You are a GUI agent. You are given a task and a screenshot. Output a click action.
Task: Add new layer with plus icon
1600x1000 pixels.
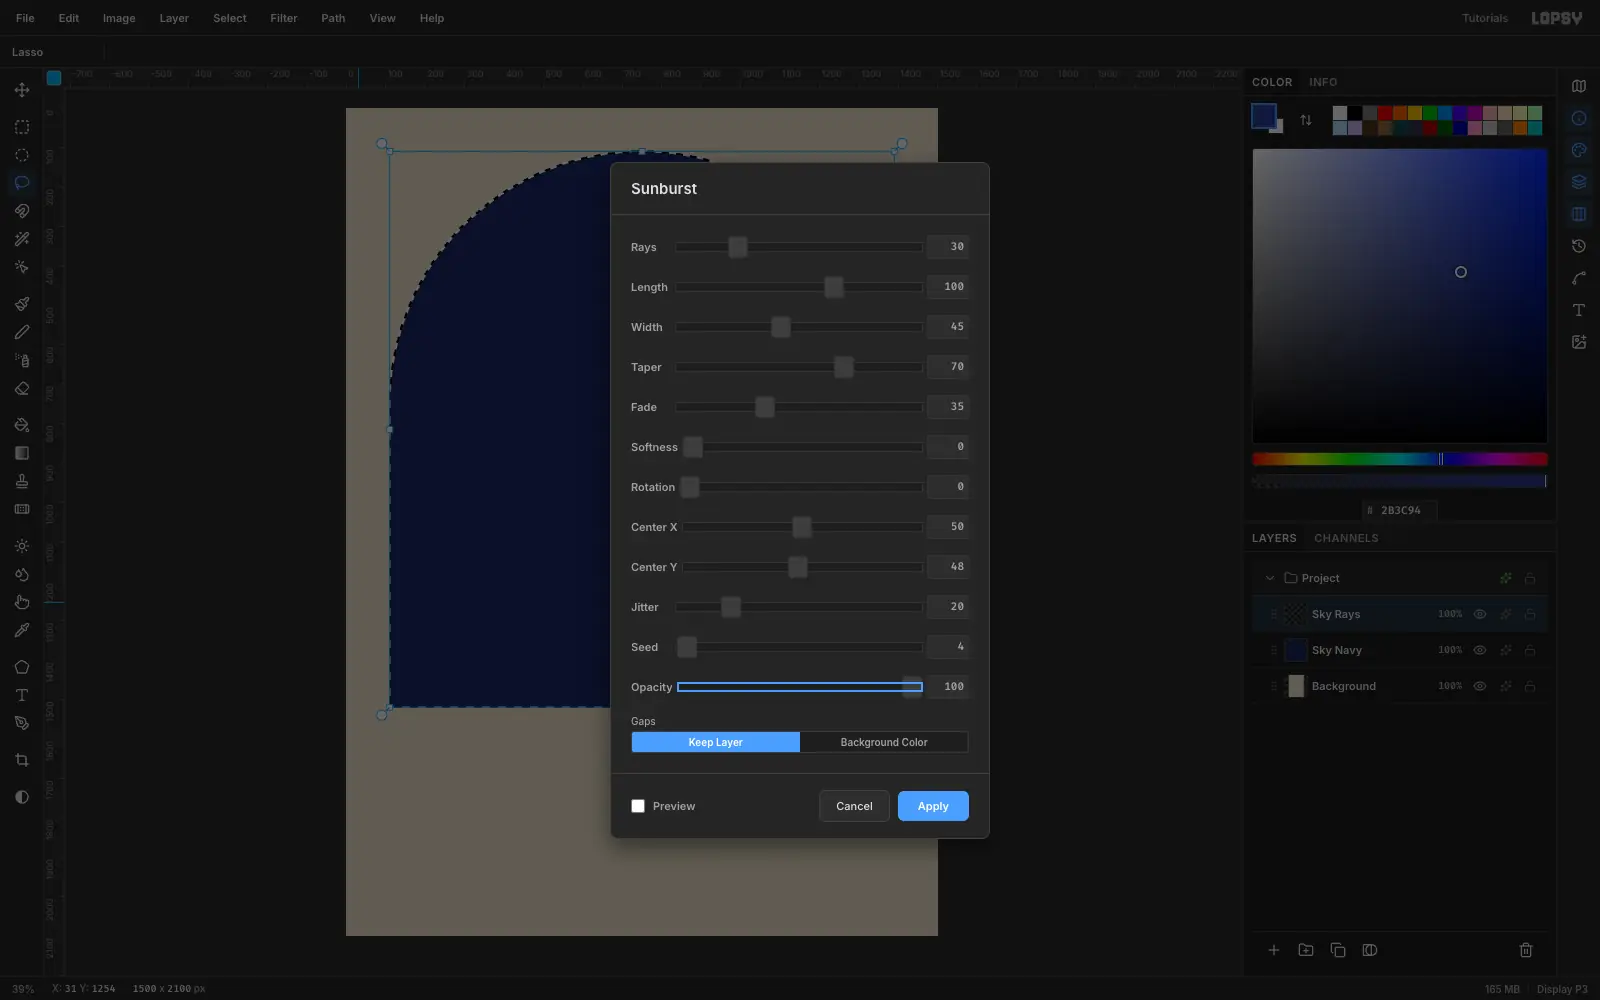[1274, 950]
